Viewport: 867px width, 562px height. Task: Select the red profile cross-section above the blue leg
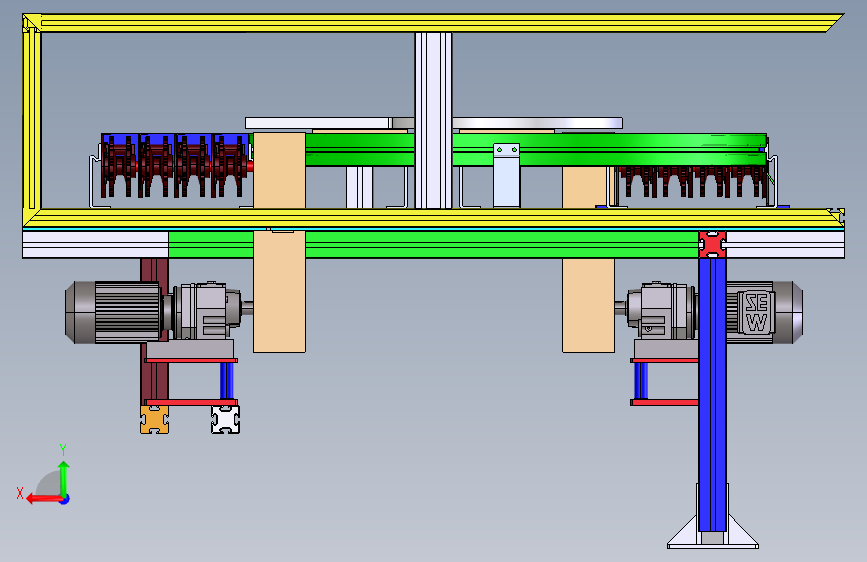point(713,244)
